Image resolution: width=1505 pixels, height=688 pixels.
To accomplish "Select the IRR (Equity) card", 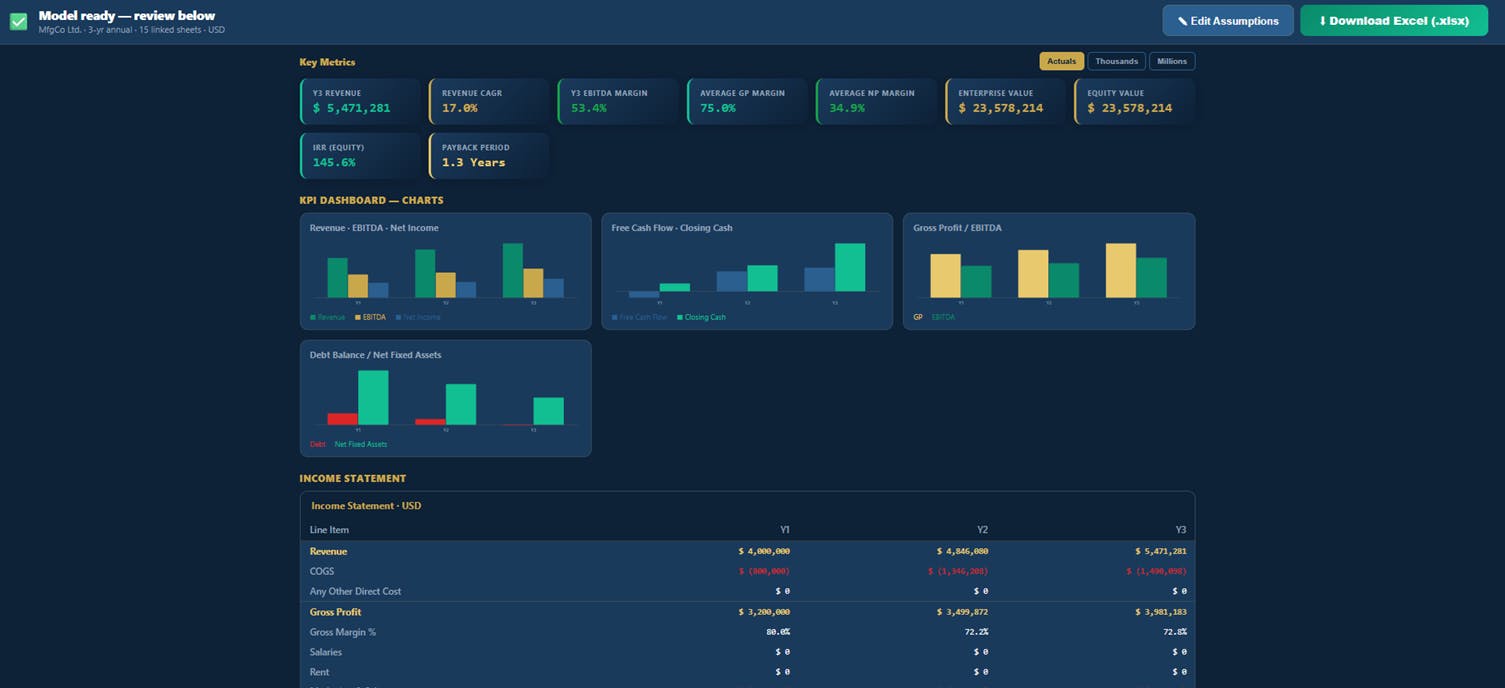I will pyautogui.click(x=360, y=155).
